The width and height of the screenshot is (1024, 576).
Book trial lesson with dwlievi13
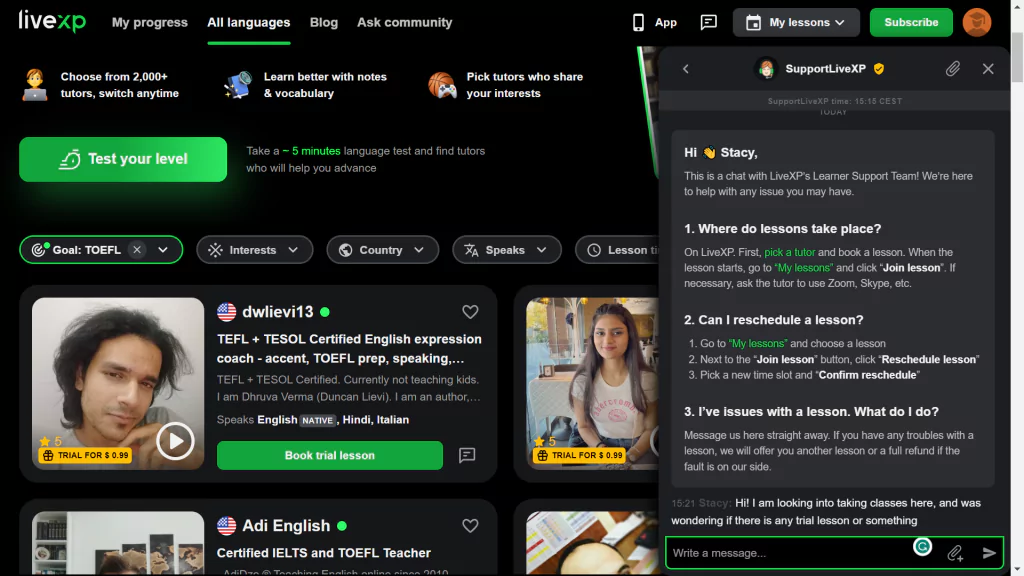pyautogui.click(x=330, y=455)
